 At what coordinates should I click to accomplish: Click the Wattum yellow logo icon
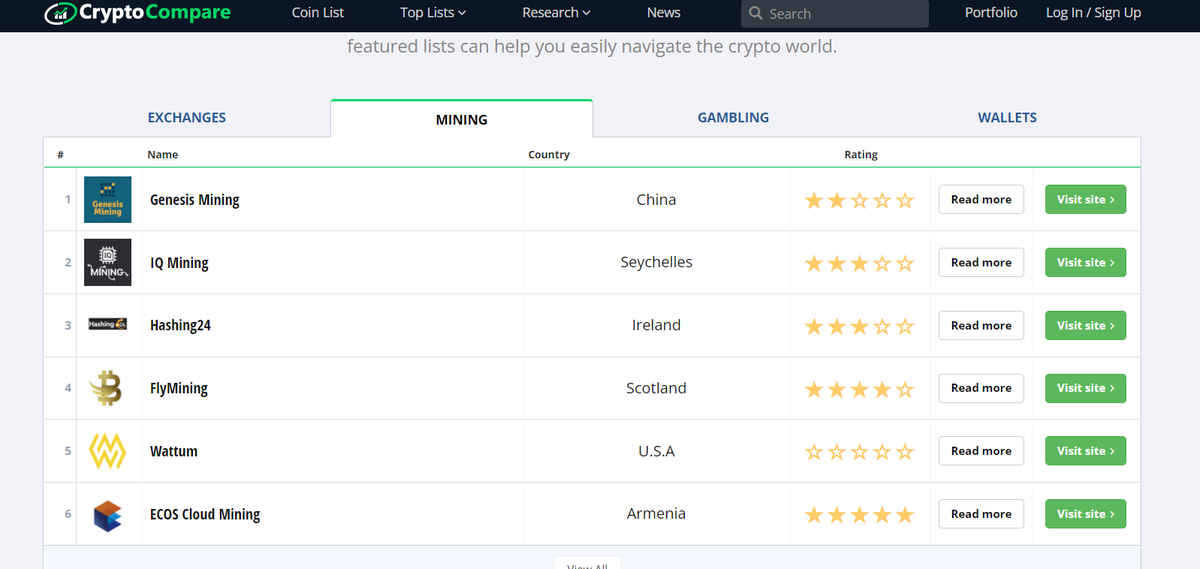[x=107, y=451]
